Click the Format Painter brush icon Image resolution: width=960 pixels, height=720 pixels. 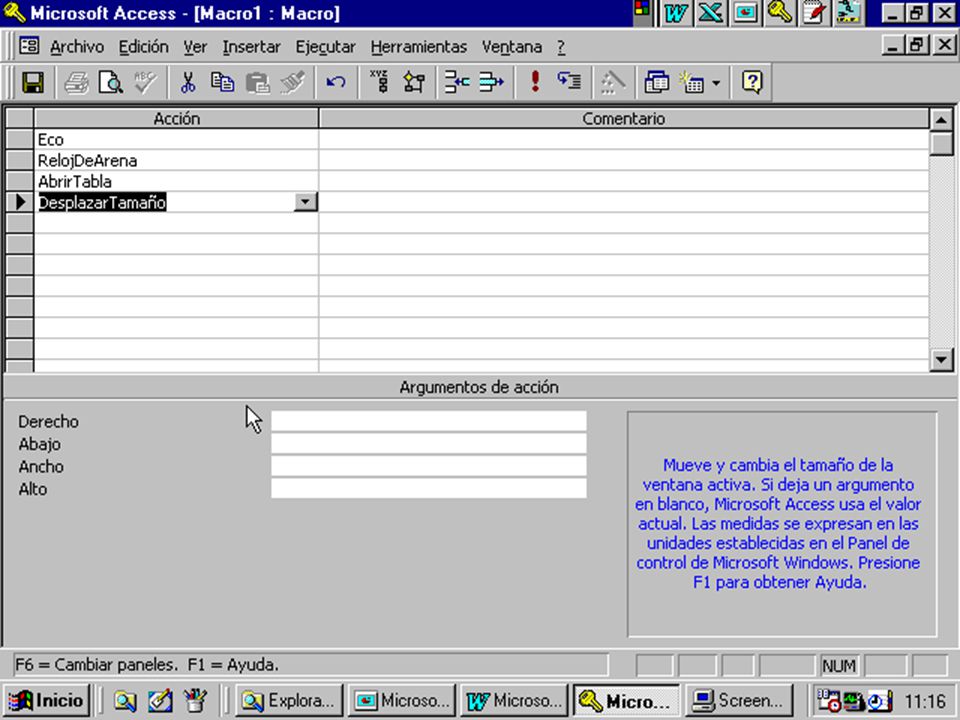pyautogui.click(x=292, y=82)
